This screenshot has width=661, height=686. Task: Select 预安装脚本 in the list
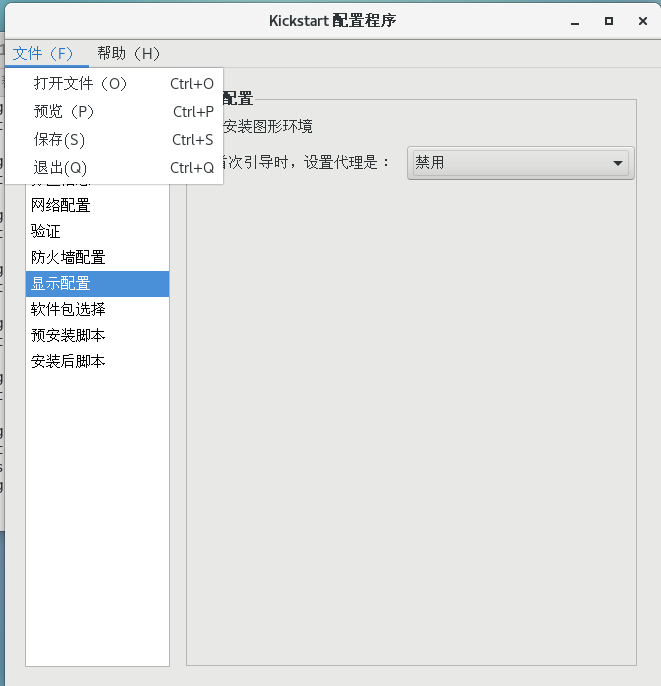98,336
